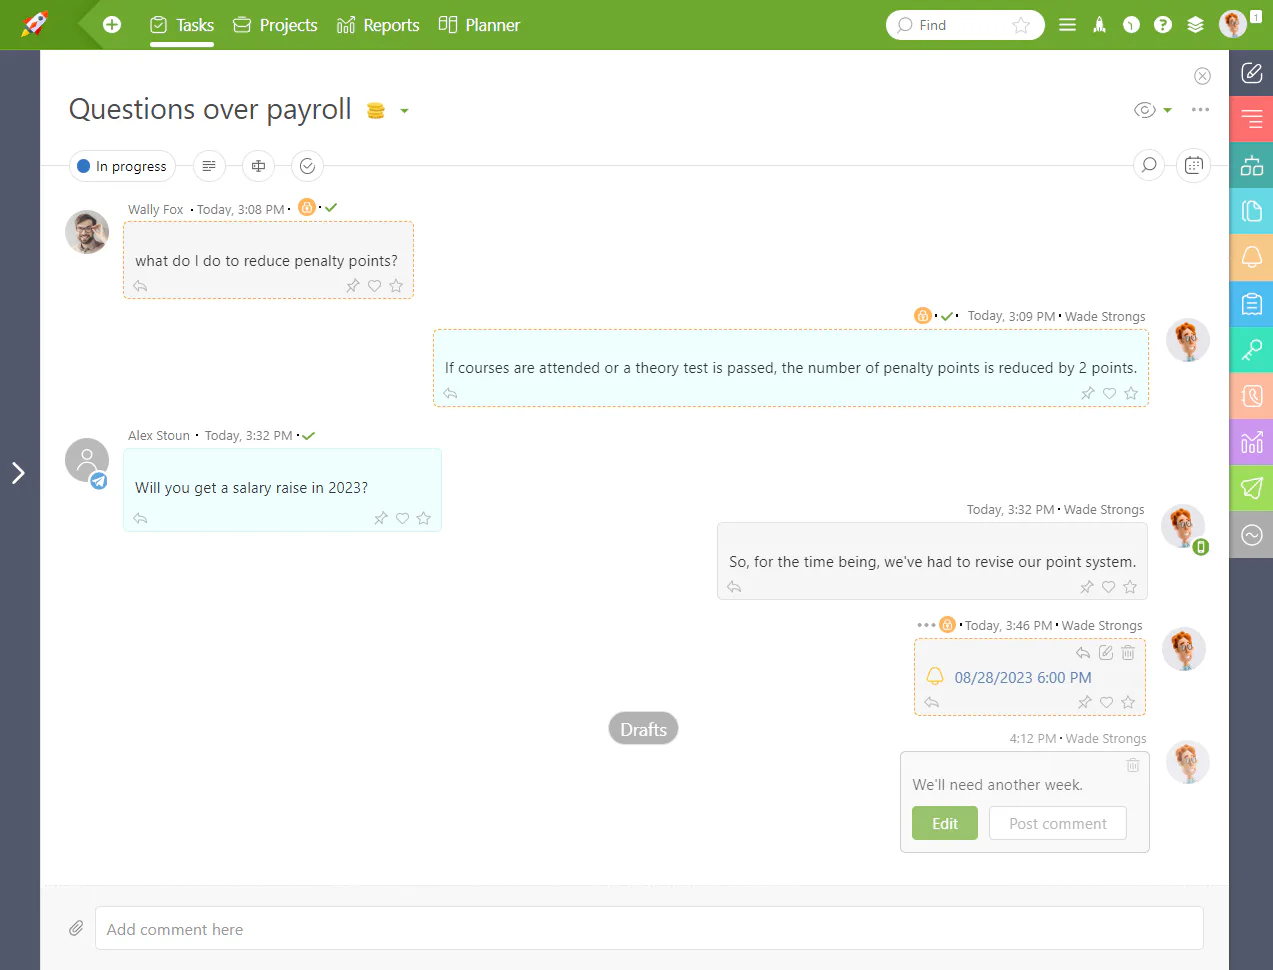Open the Projects tab

(x=275, y=25)
